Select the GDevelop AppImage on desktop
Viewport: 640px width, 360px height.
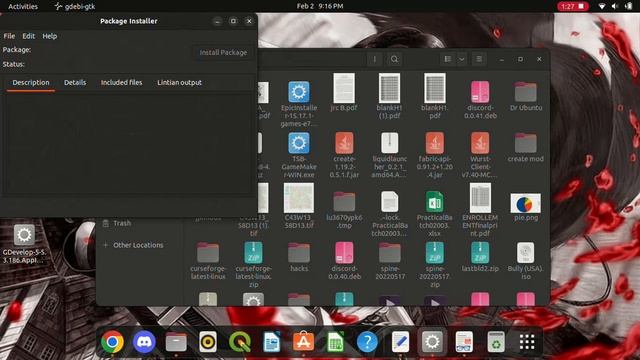tap(24, 244)
